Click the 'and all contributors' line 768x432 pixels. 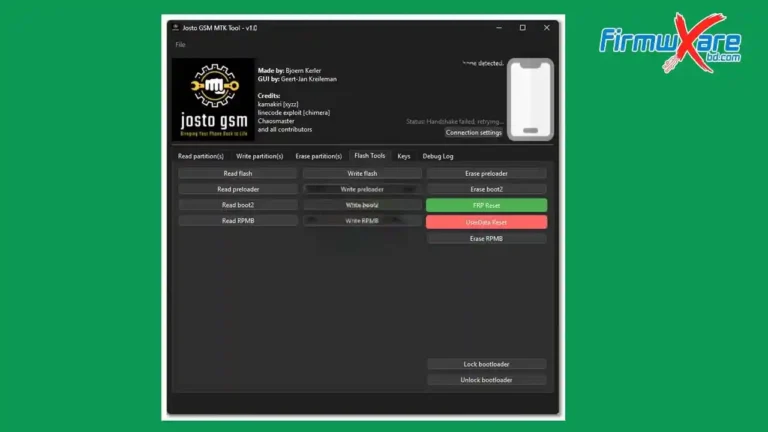[x=285, y=129]
